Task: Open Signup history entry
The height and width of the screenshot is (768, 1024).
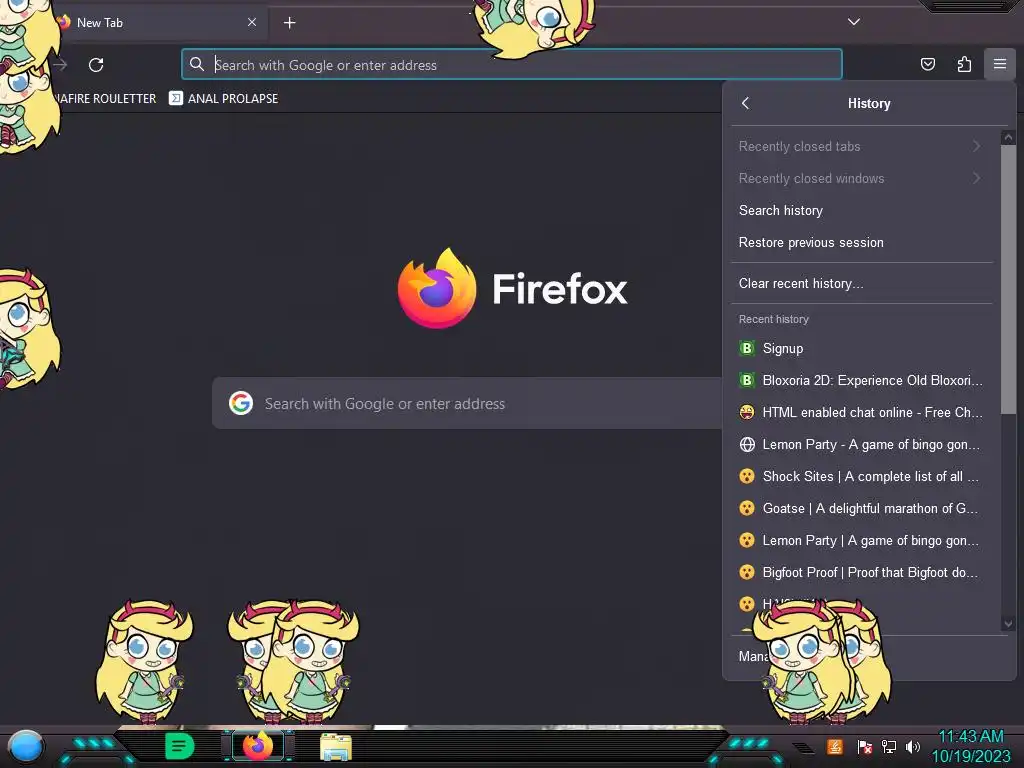Action: click(x=861, y=348)
